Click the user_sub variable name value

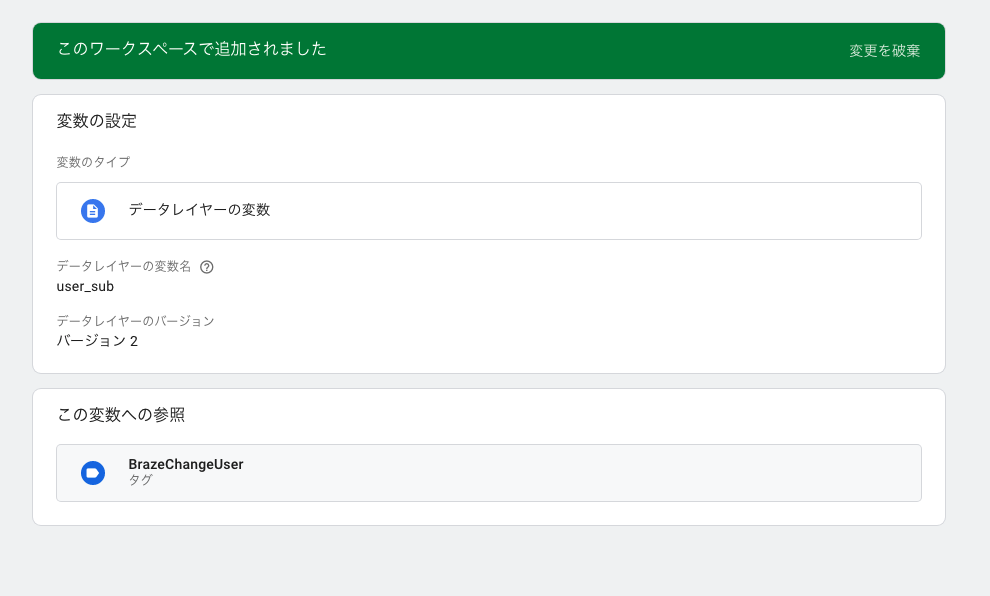tap(83, 286)
